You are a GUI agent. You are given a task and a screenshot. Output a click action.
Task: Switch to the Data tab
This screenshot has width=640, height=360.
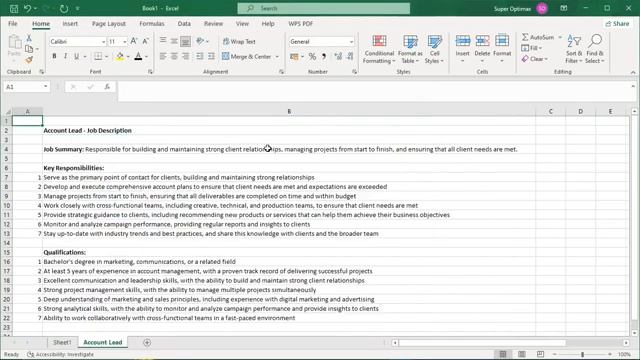(184, 24)
